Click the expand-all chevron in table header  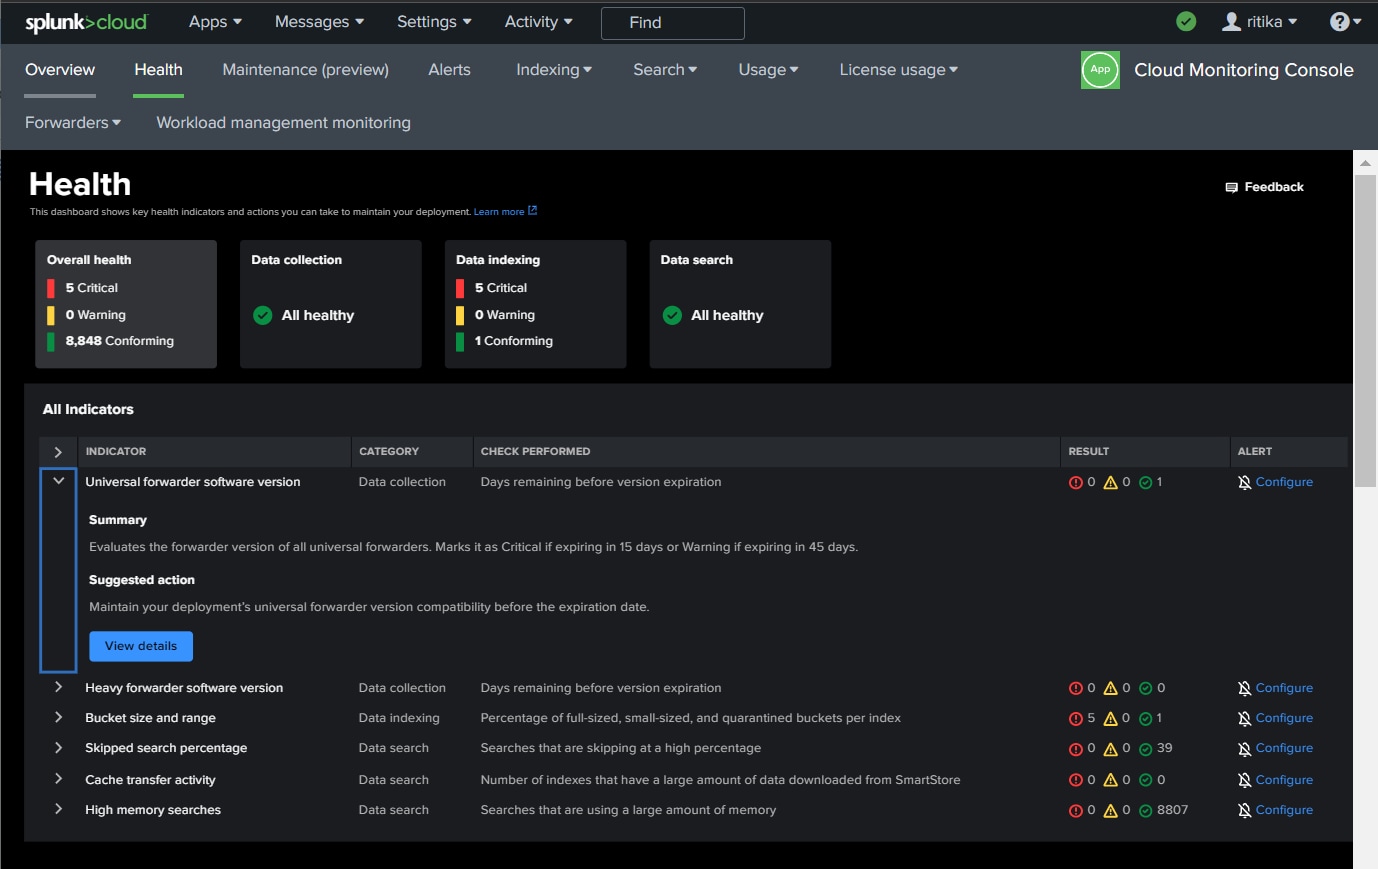click(x=58, y=452)
